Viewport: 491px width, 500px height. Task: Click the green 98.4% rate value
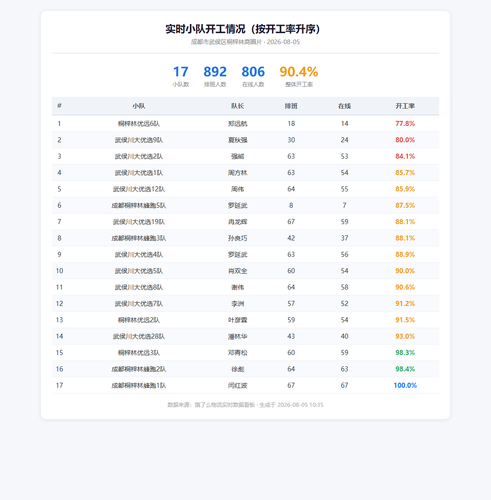coord(405,369)
